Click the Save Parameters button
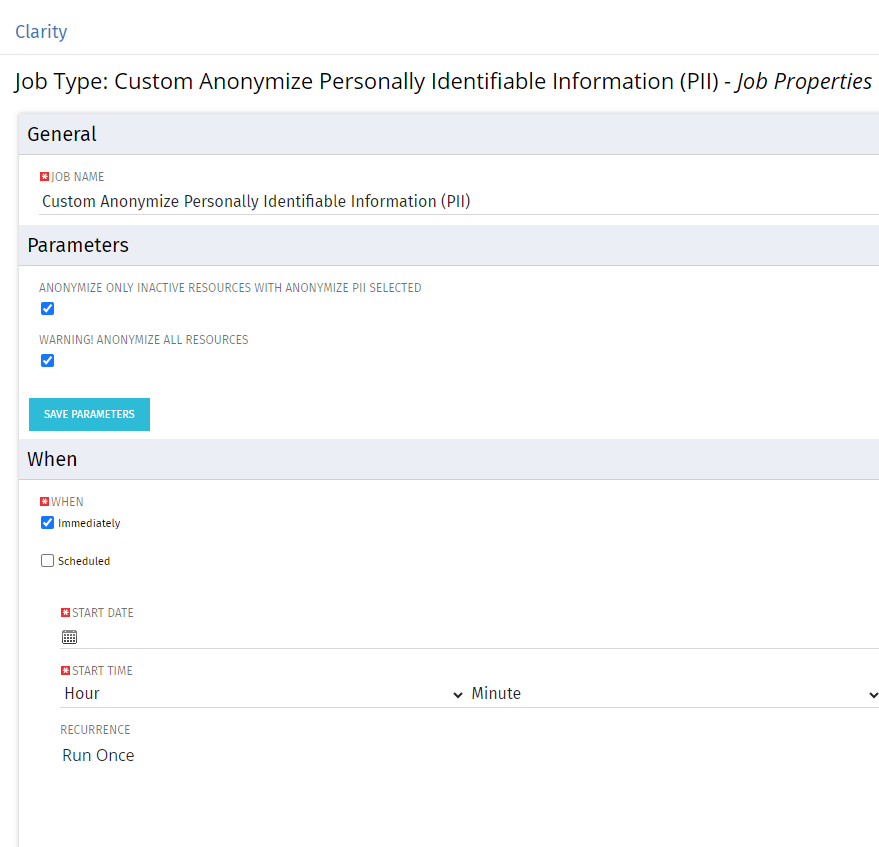The height and width of the screenshot is (847, 879). (89, 414)
